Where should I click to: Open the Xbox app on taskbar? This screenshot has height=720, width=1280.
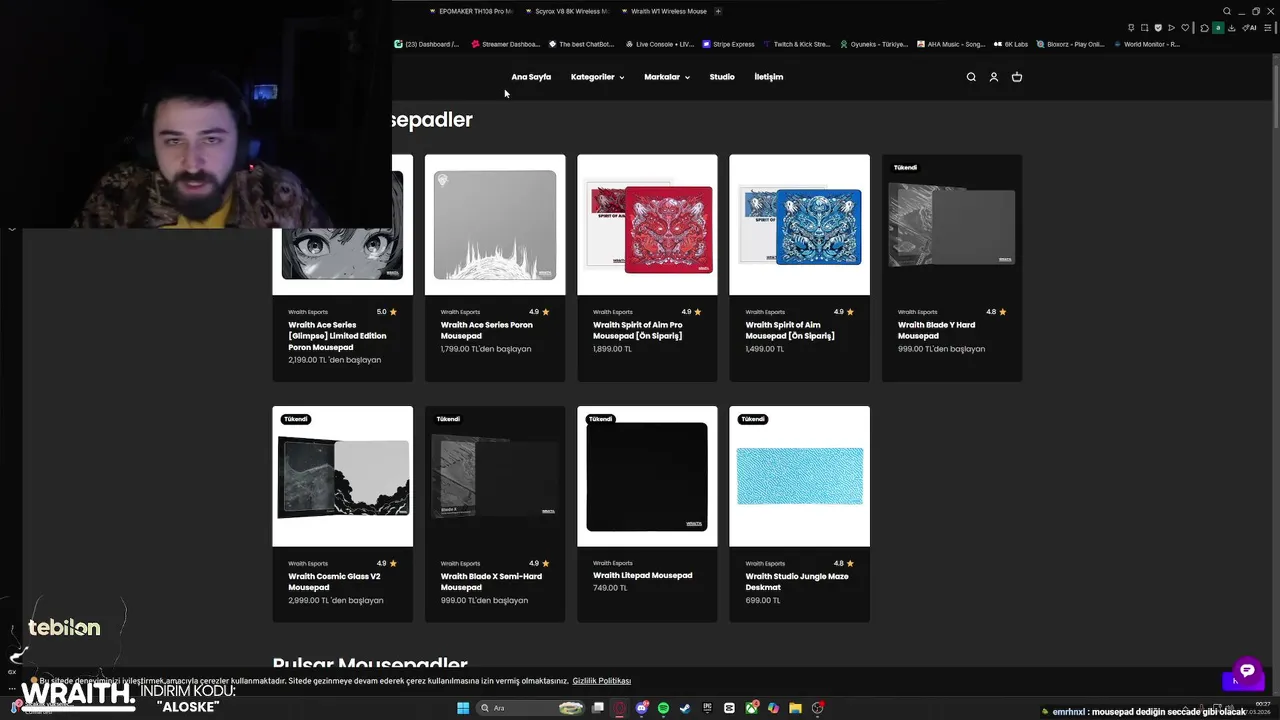coord(751,708)
